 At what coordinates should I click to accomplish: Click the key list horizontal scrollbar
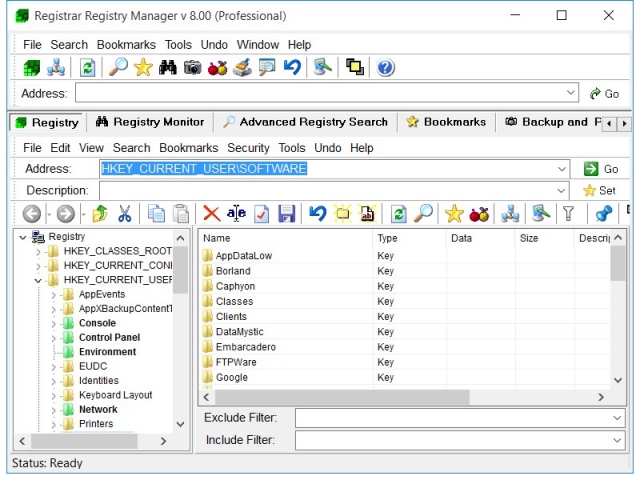(x=342, y=397)
